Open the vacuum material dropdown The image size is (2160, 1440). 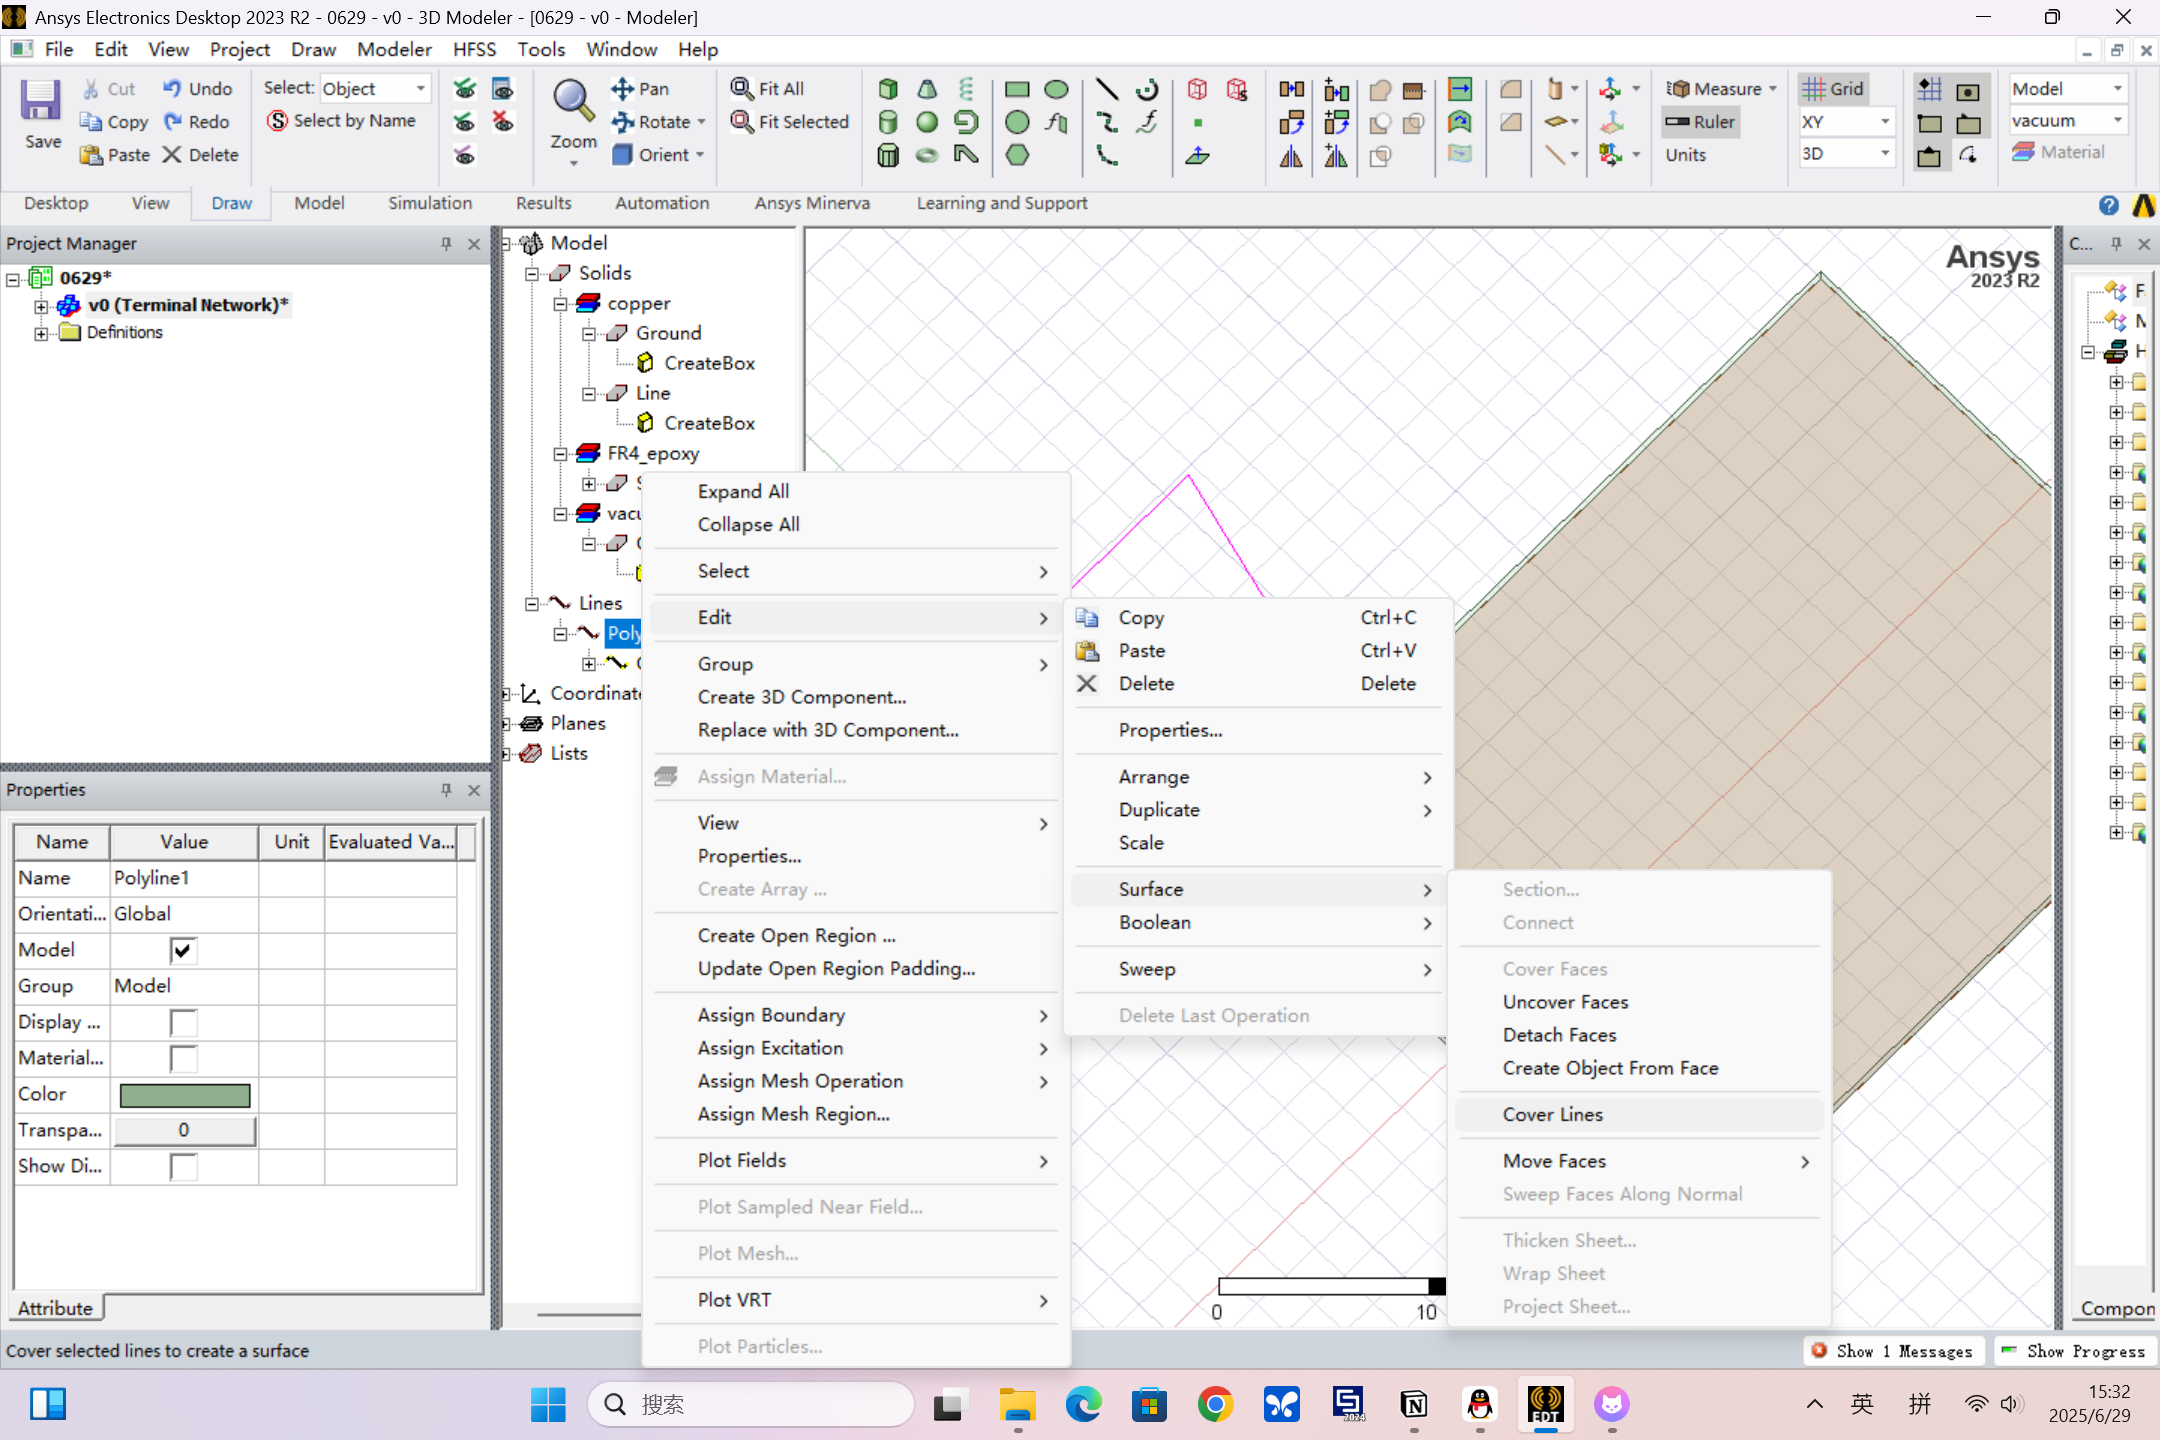click(2067, 121)
